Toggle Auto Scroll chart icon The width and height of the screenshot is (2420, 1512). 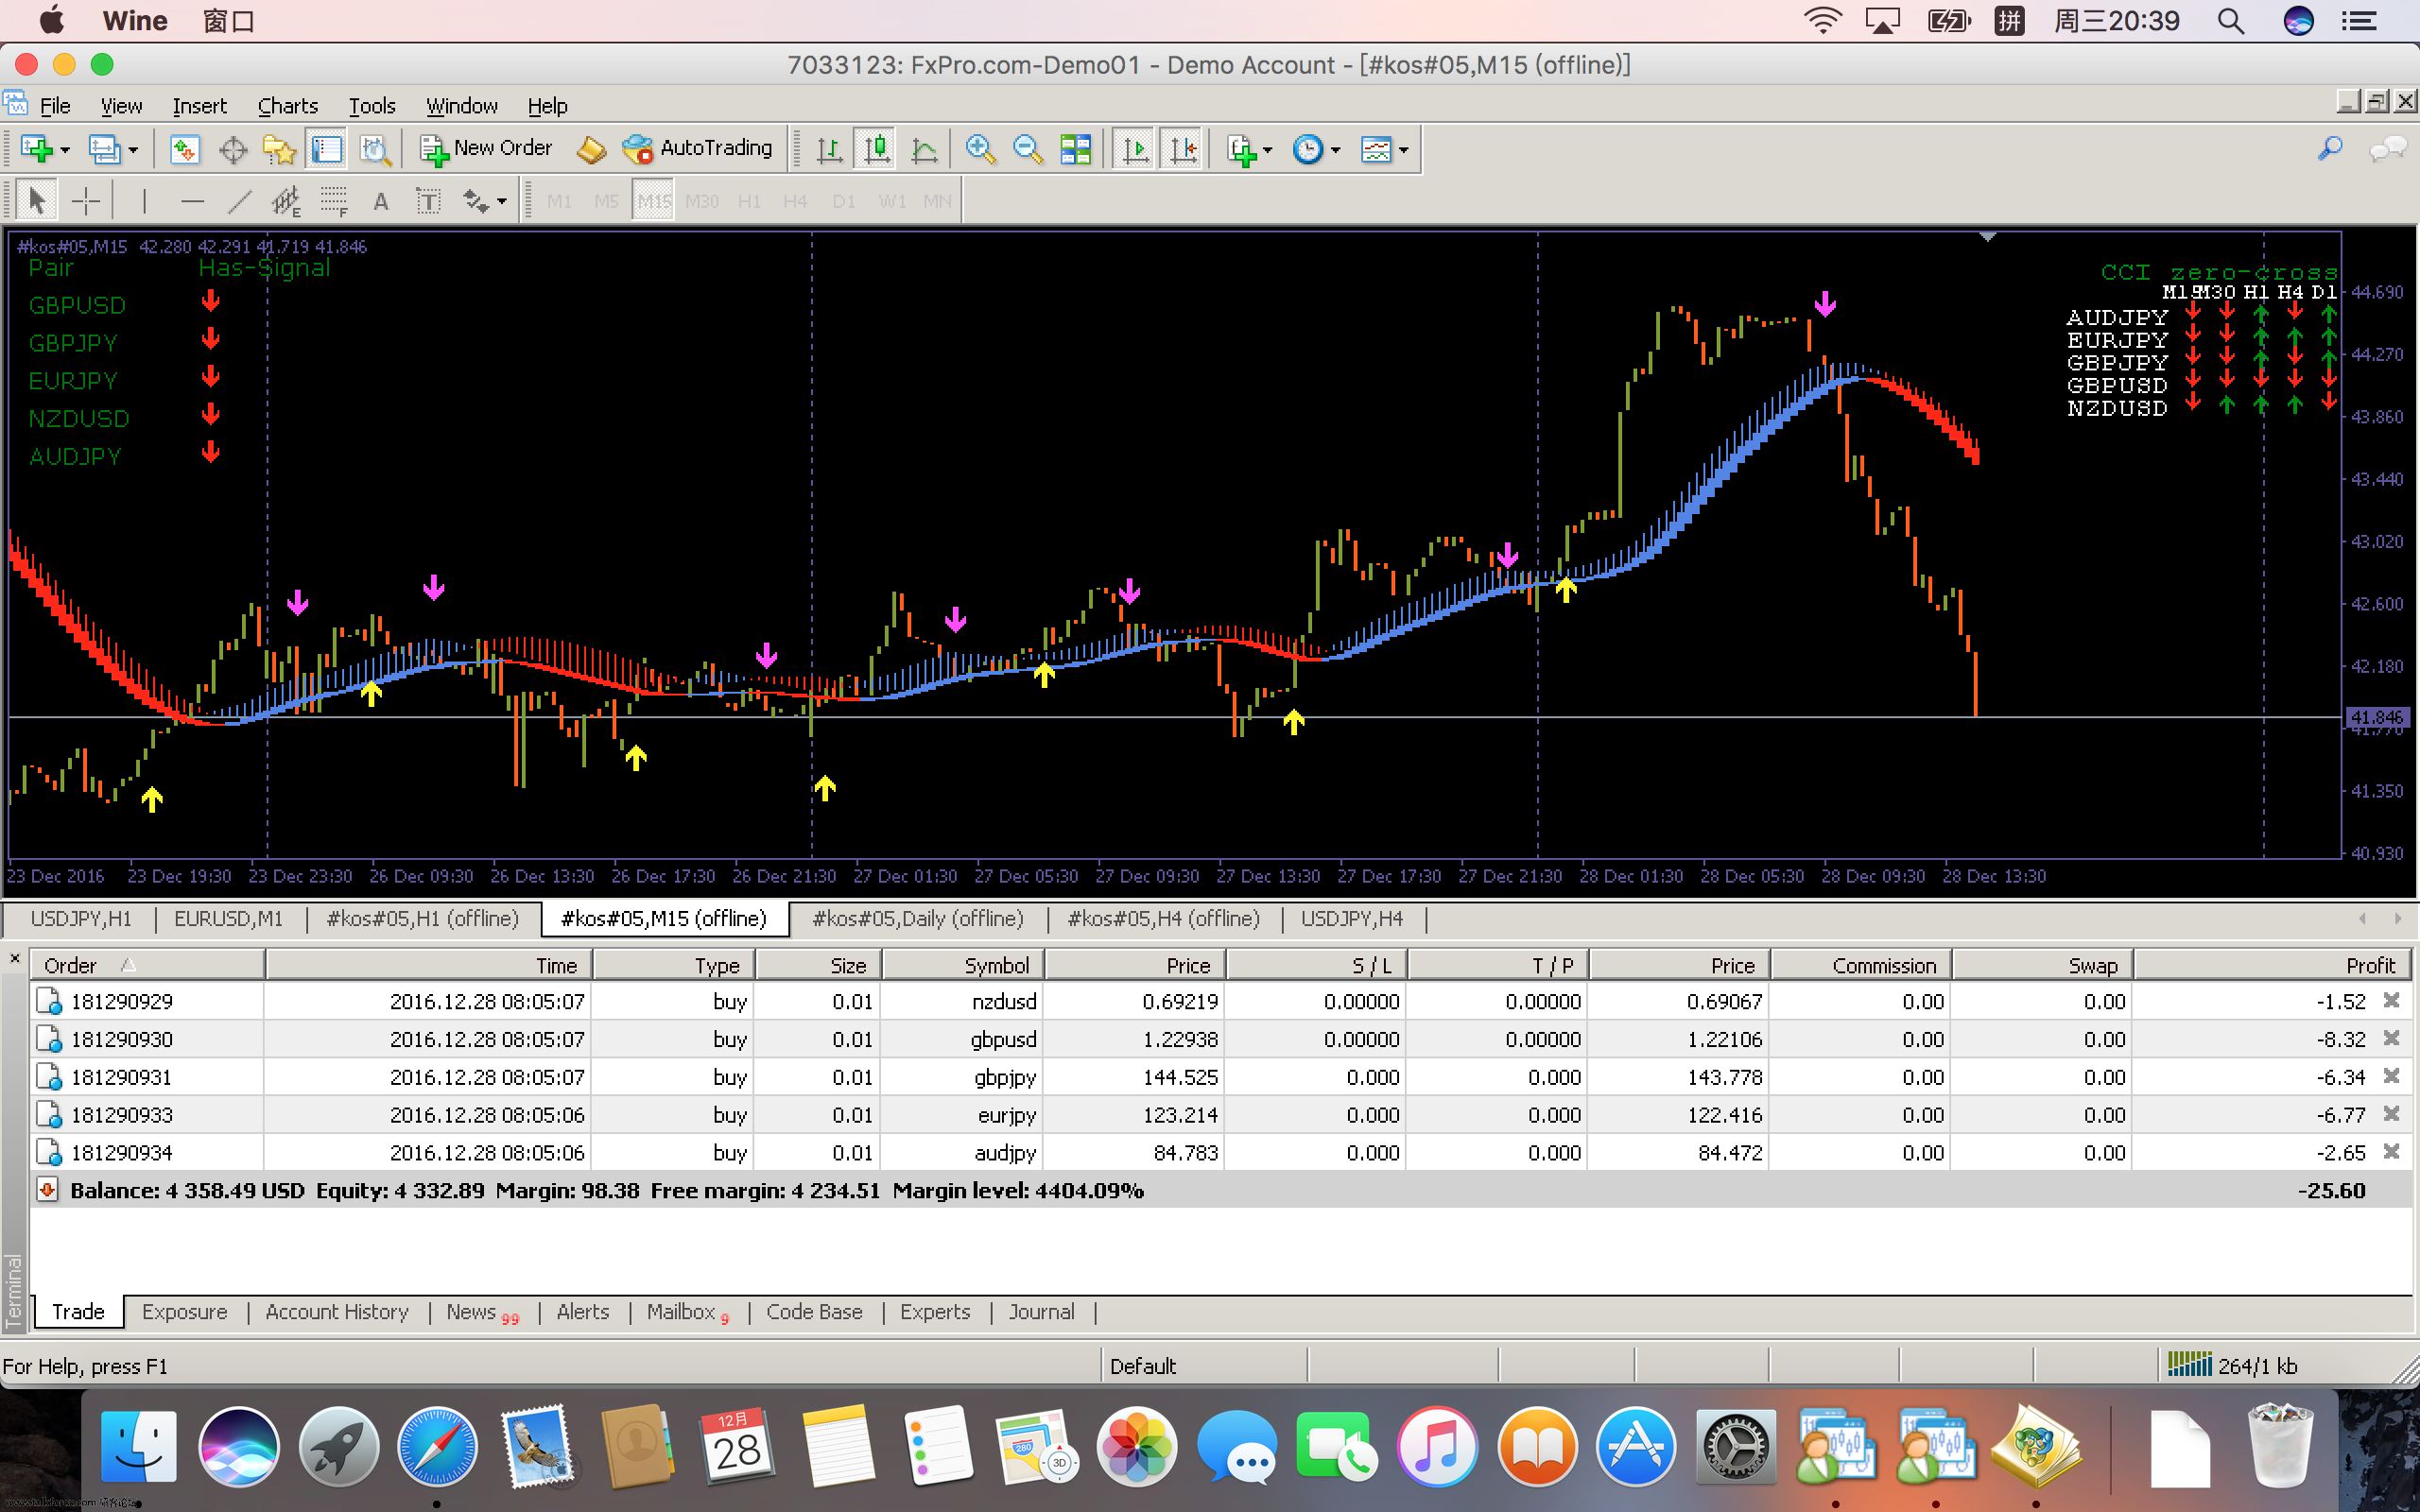click(1135, 149)
